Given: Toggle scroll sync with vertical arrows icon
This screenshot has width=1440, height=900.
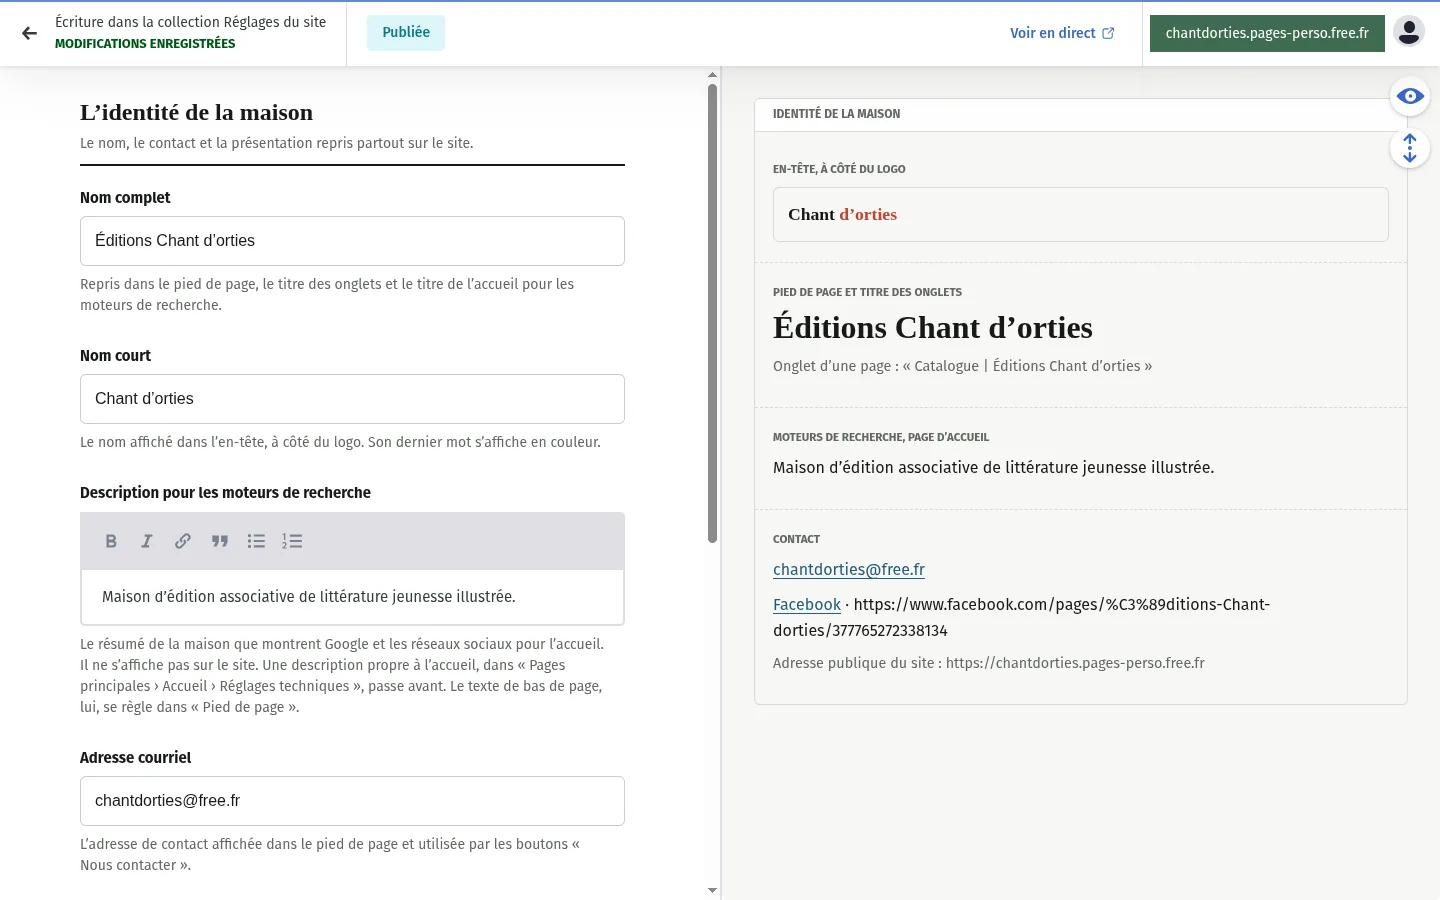Looking at the screenshot, I should click(1410, 148).
